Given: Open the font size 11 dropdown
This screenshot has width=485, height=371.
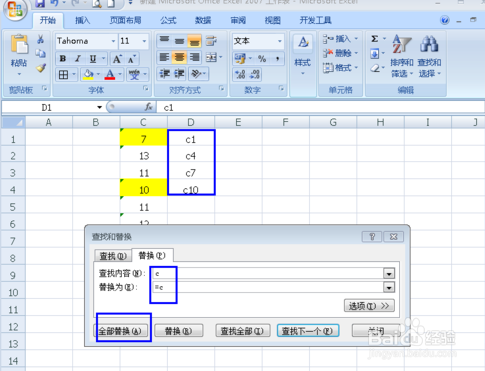Looking at the screenshot, I should tap(144, 41).
